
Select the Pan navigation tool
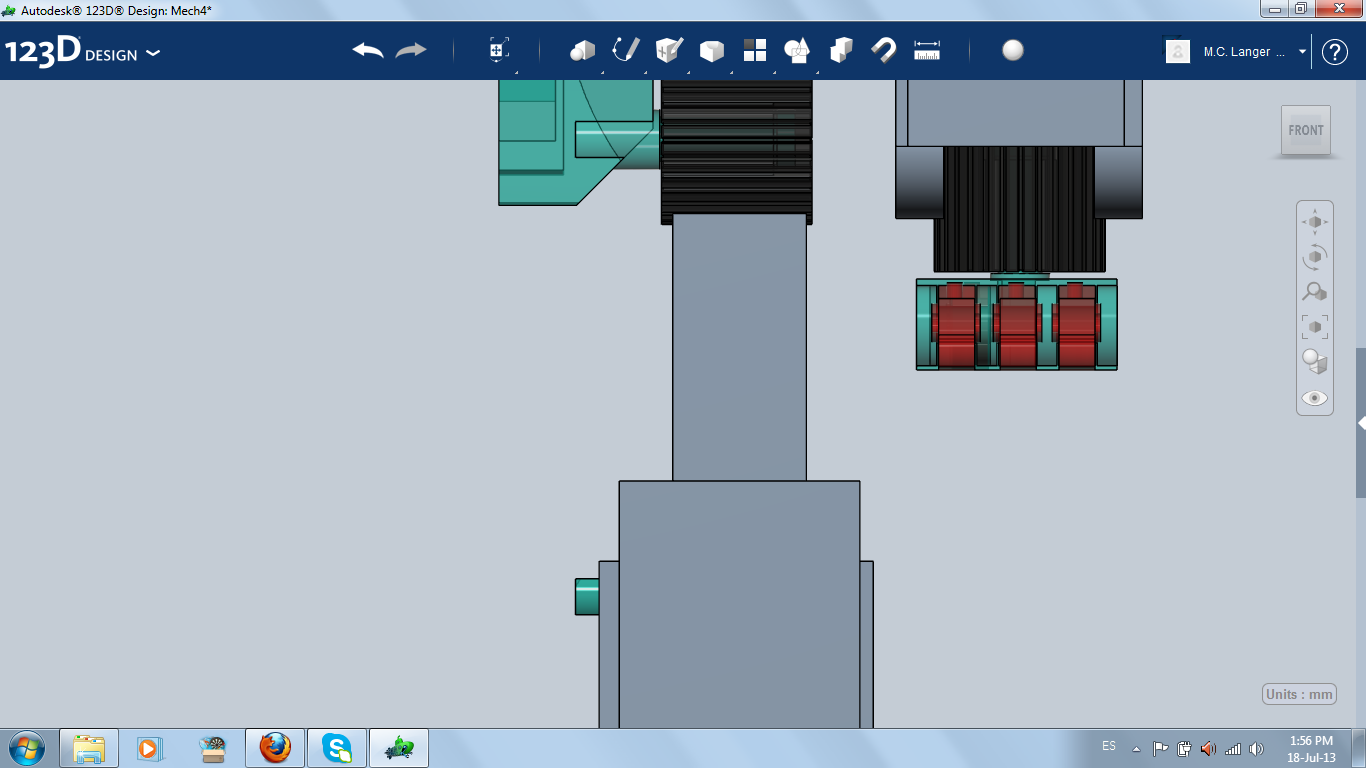(x=1315, y=222)
